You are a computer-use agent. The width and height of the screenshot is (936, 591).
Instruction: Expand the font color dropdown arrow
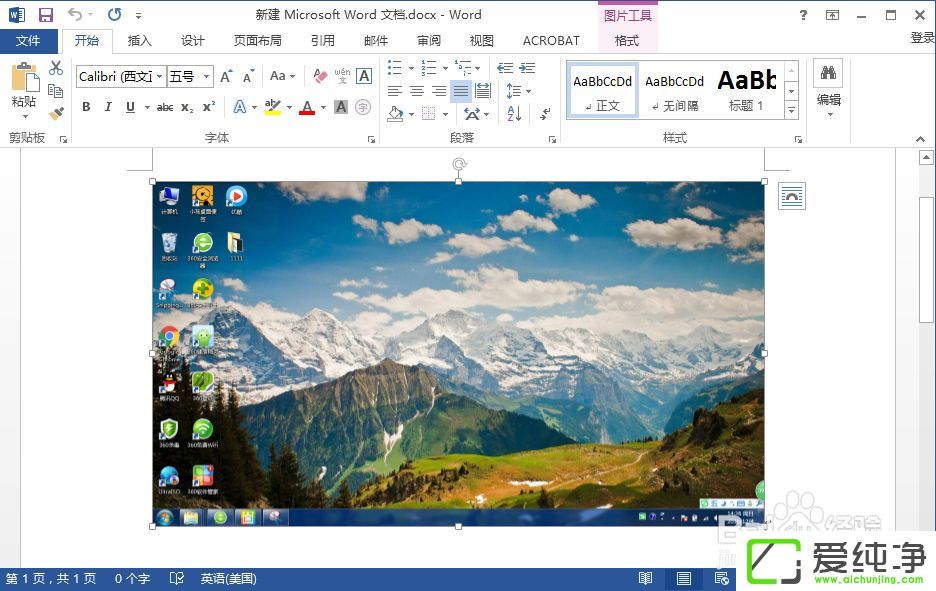(x=322, y=106)
